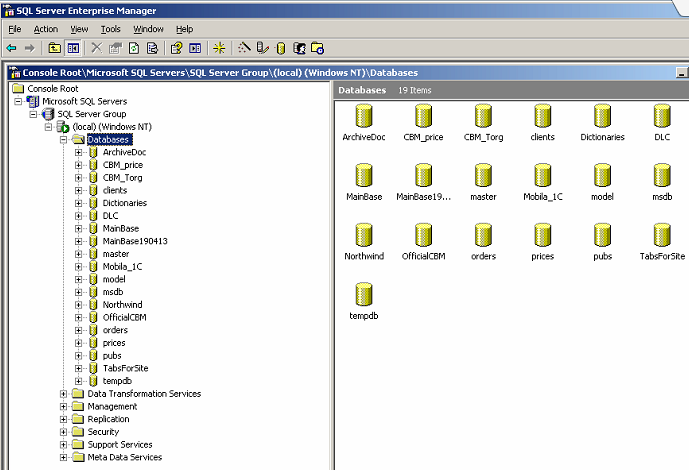Image resolution: width=689 pixels, height=470 pixels.
Task: Select Console Root in the tree
Action: (53, 89)
